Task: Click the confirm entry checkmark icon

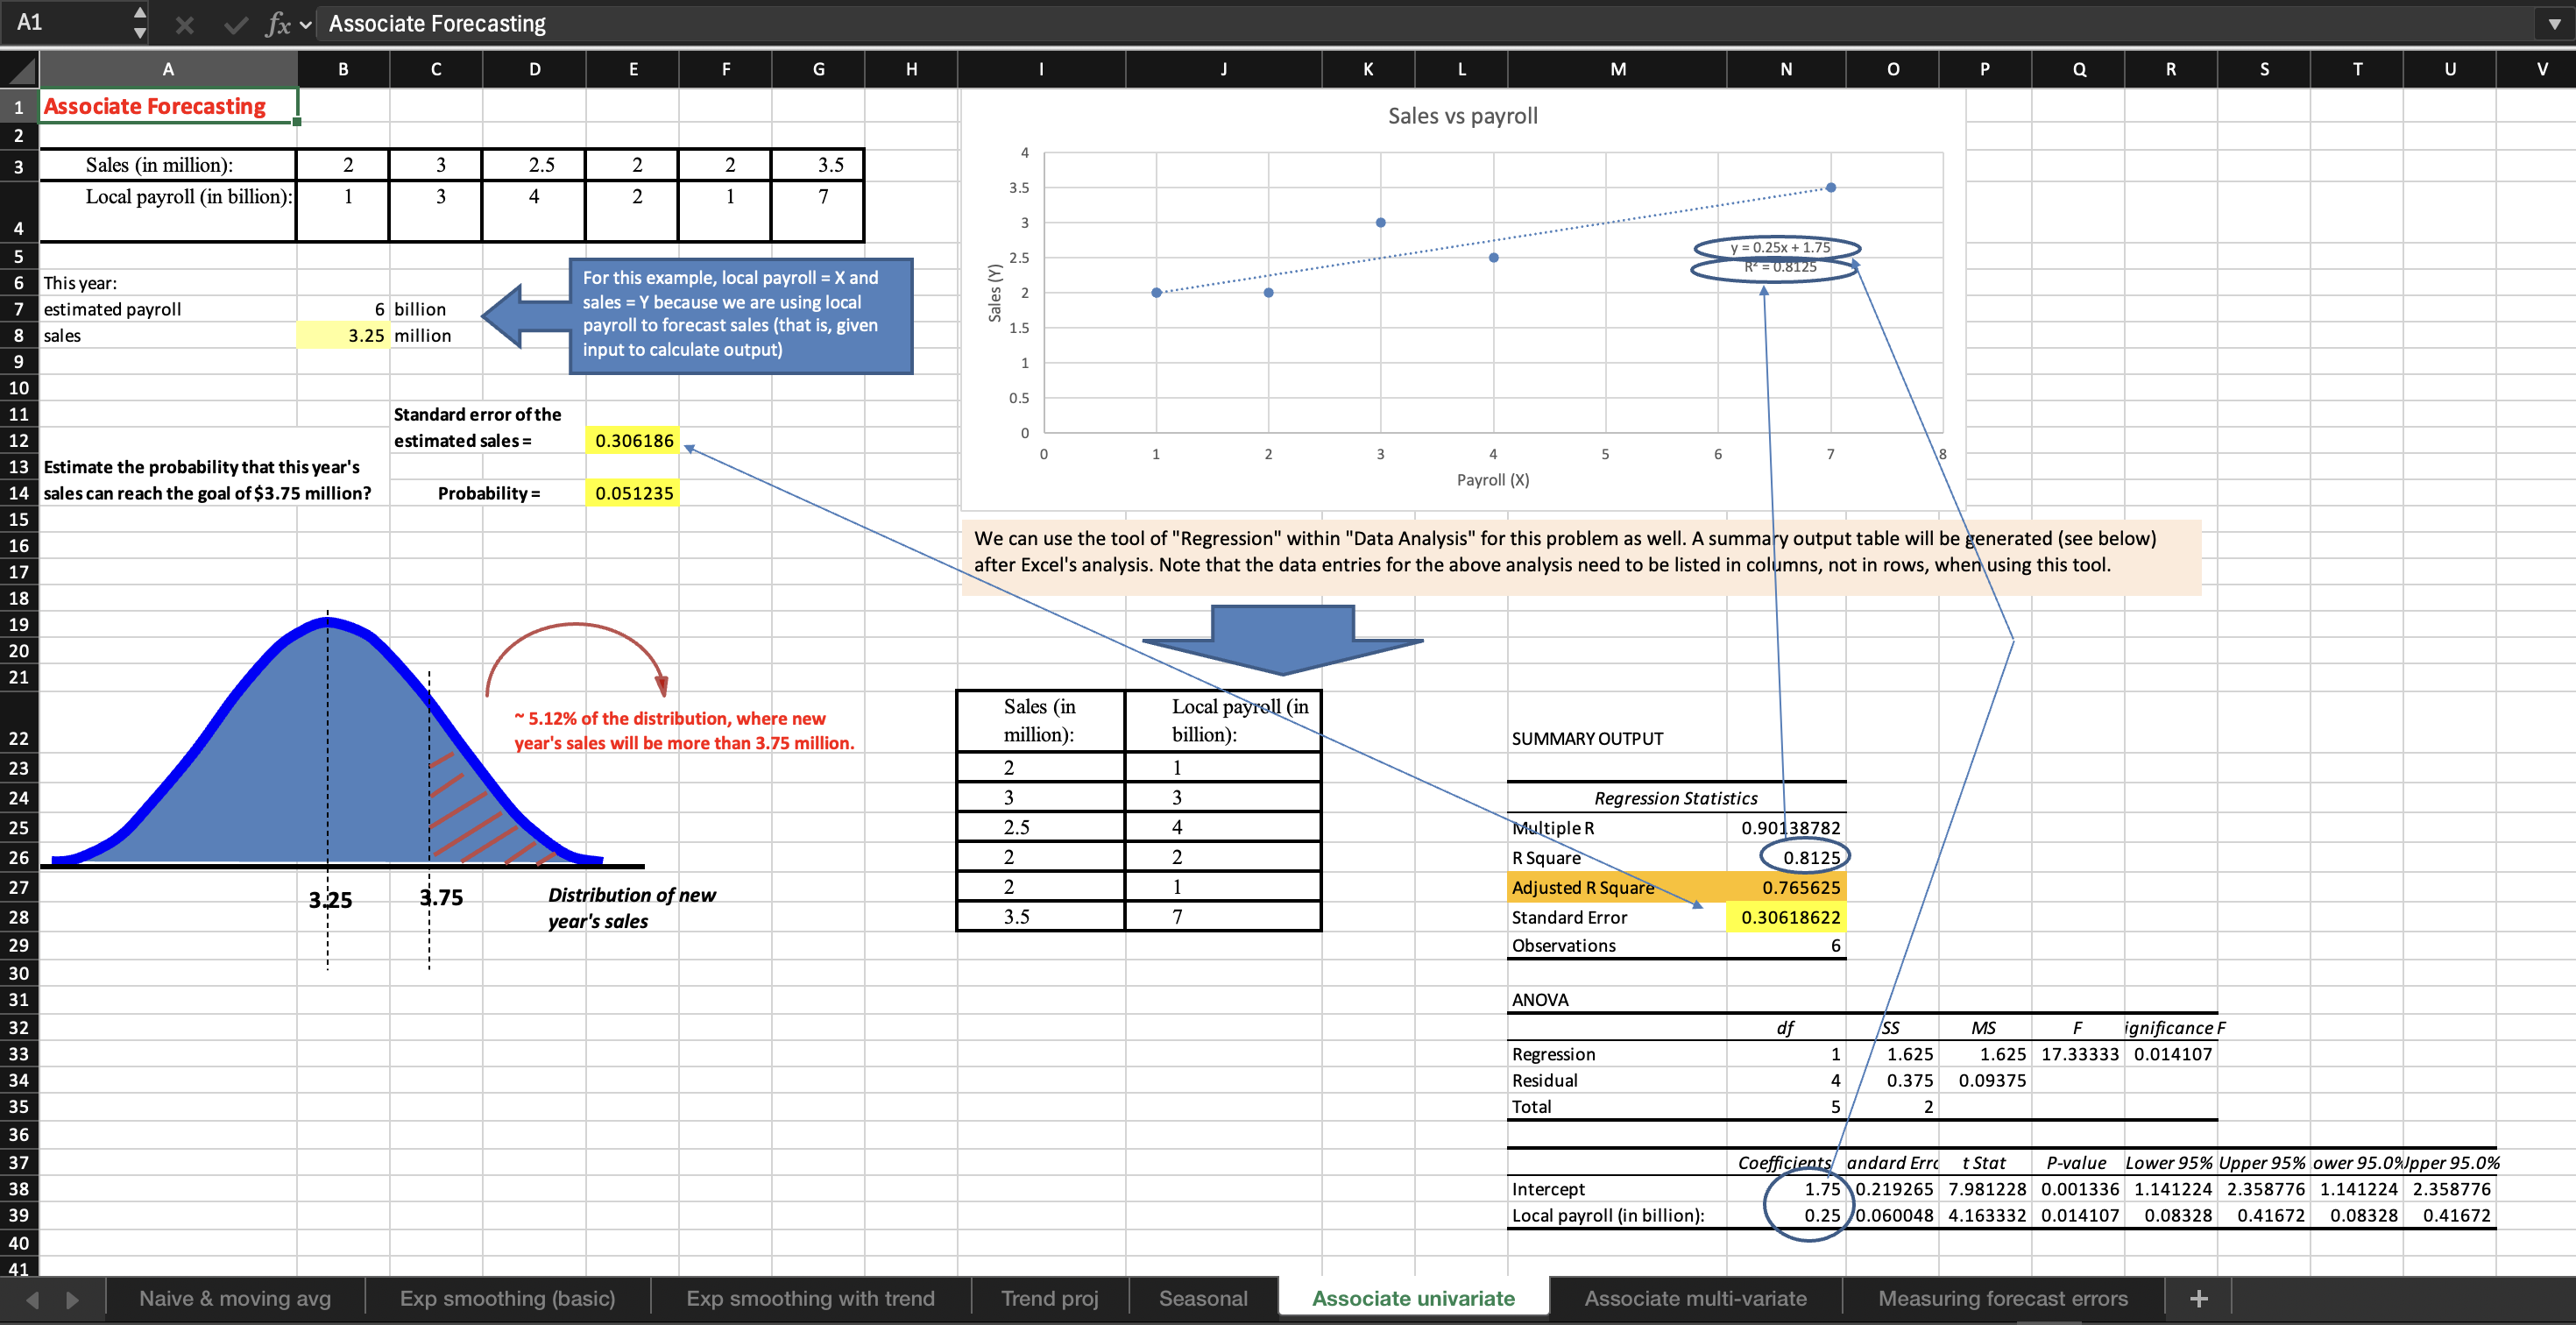Action: 236,24
